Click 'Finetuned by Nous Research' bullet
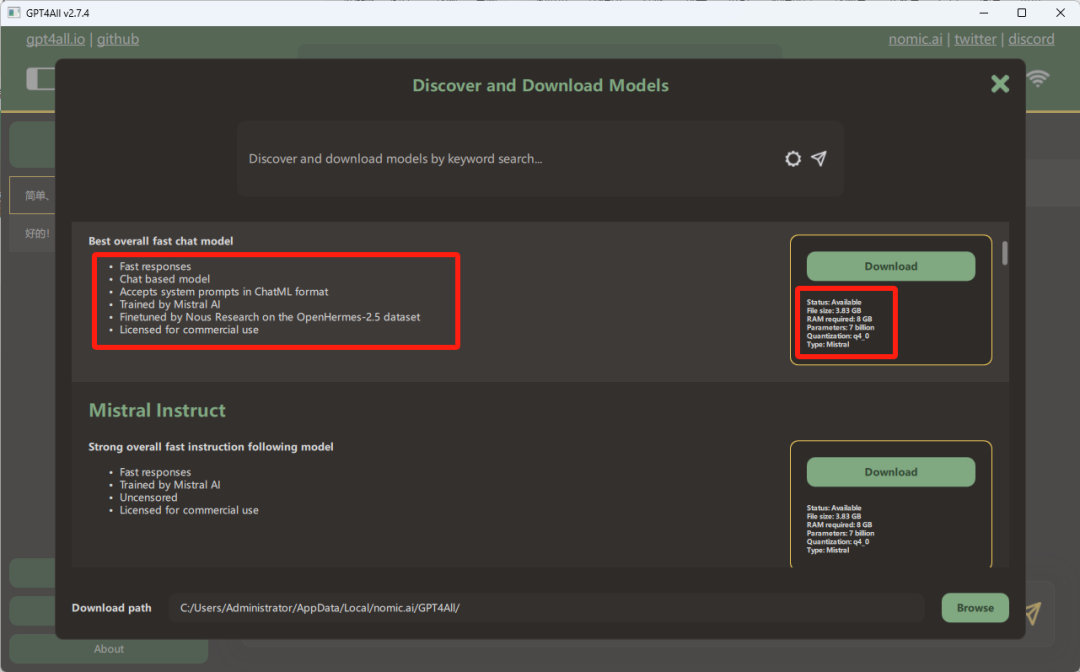 point(270,317)
